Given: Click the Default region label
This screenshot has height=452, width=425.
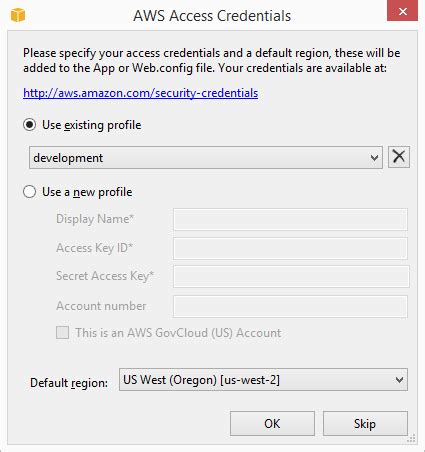Looking at the screenshot, I should pyautogui.click(x=69, y=383).
